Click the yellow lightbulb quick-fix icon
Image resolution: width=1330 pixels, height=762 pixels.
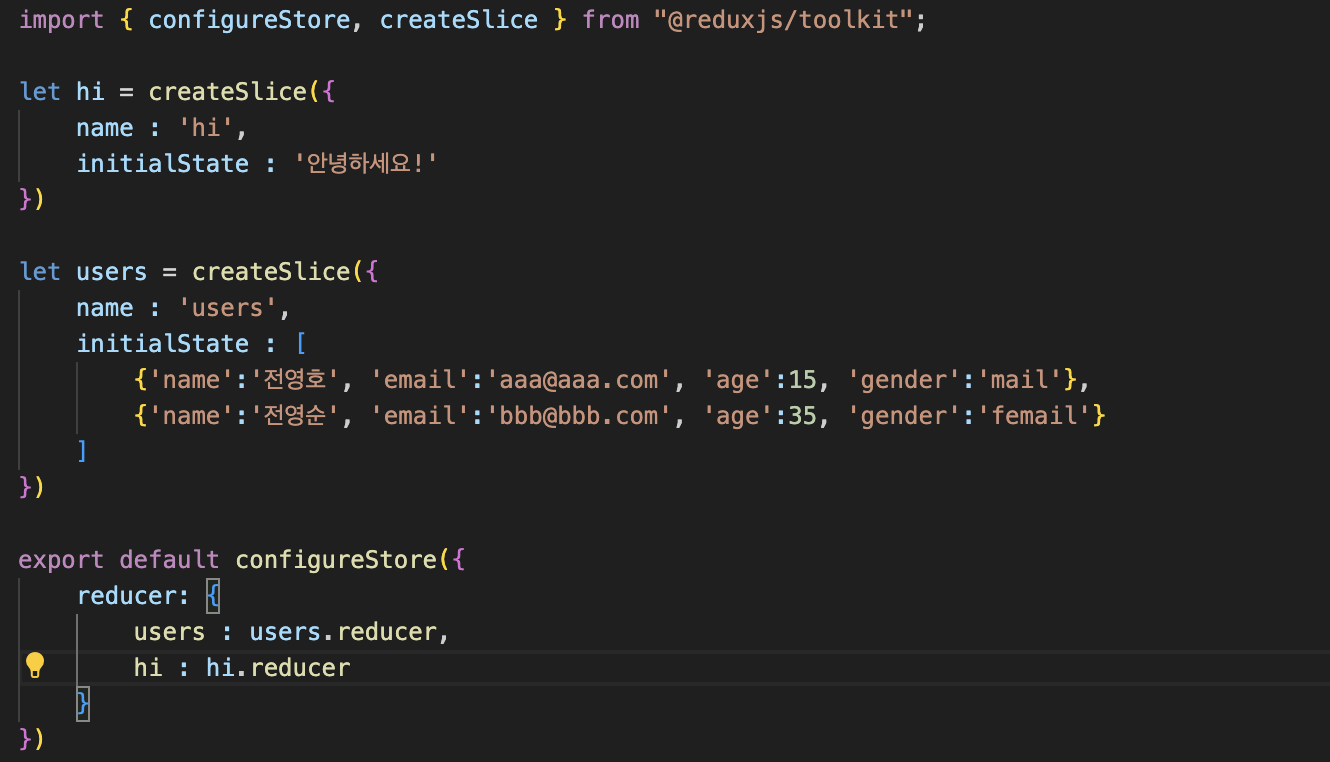(x=35, y=665)
